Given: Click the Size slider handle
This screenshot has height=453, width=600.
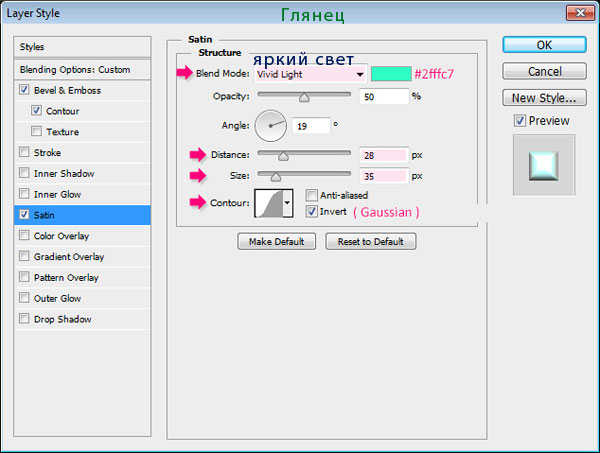Looking at the screenshot, I should [276, 177].
